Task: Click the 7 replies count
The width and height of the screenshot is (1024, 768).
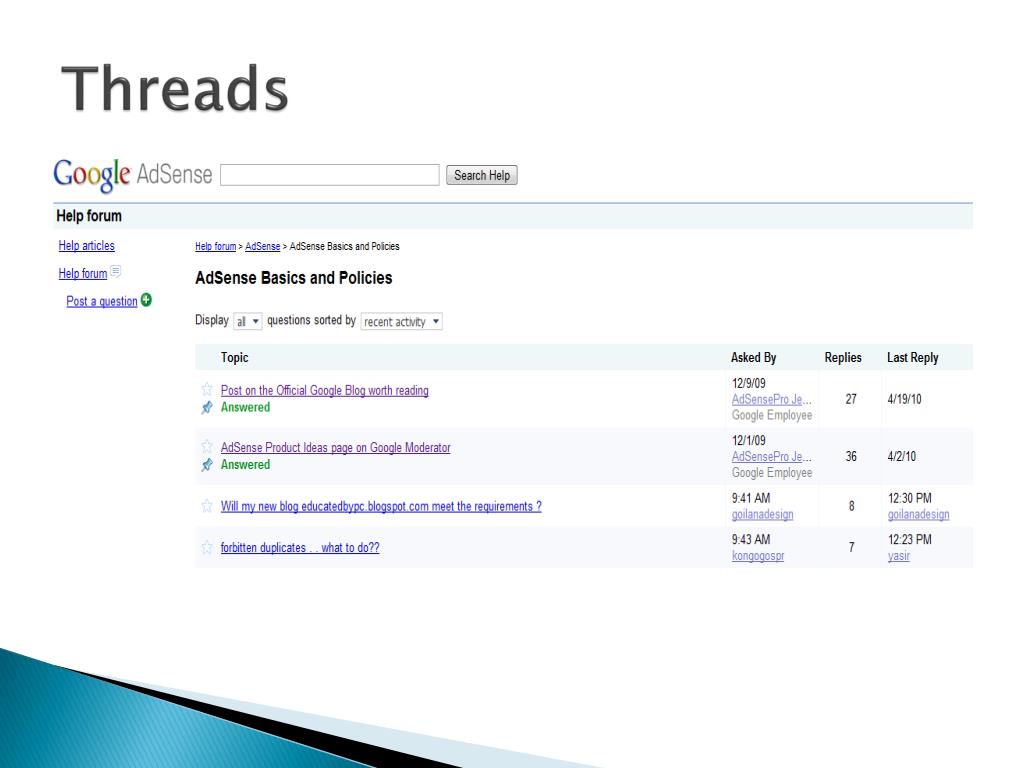Action: 852,547
